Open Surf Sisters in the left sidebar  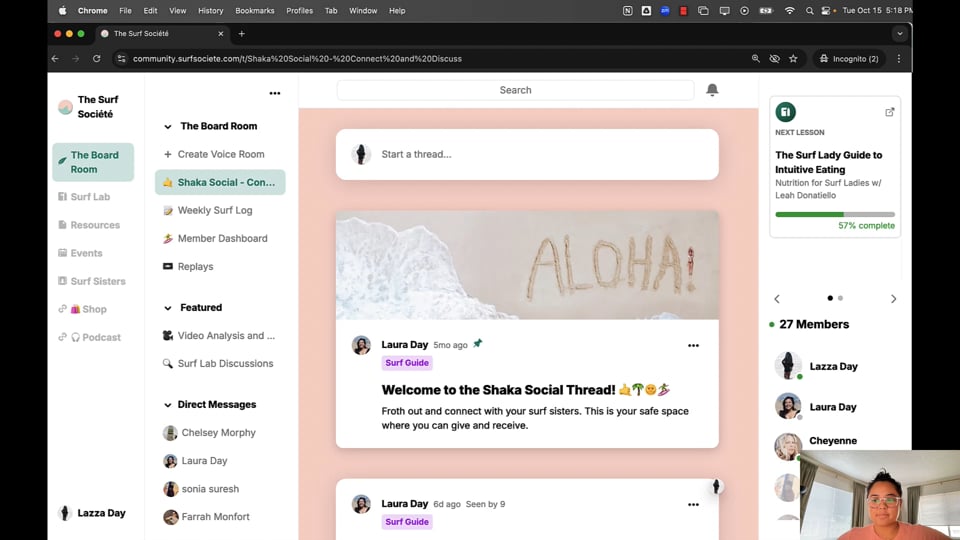coord(92,281)
